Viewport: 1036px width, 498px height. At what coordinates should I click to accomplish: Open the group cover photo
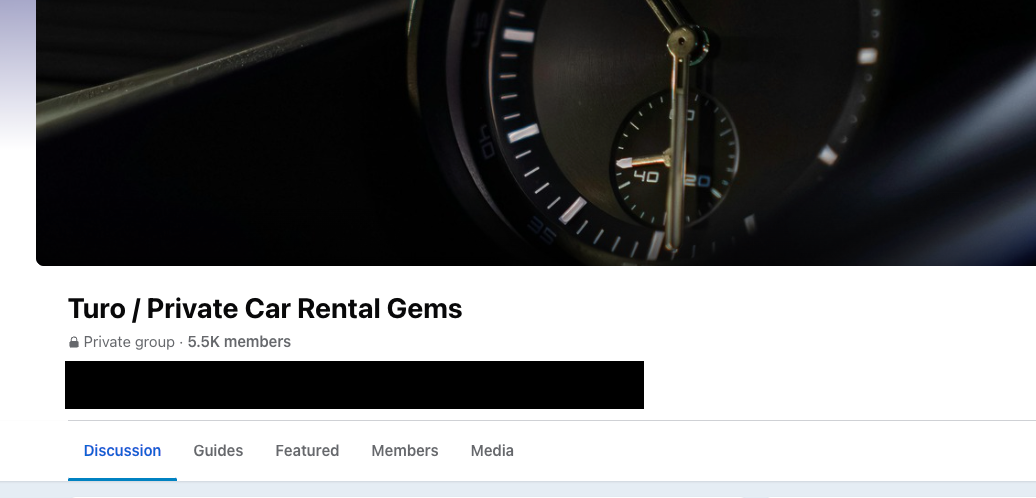pos(536,132)
